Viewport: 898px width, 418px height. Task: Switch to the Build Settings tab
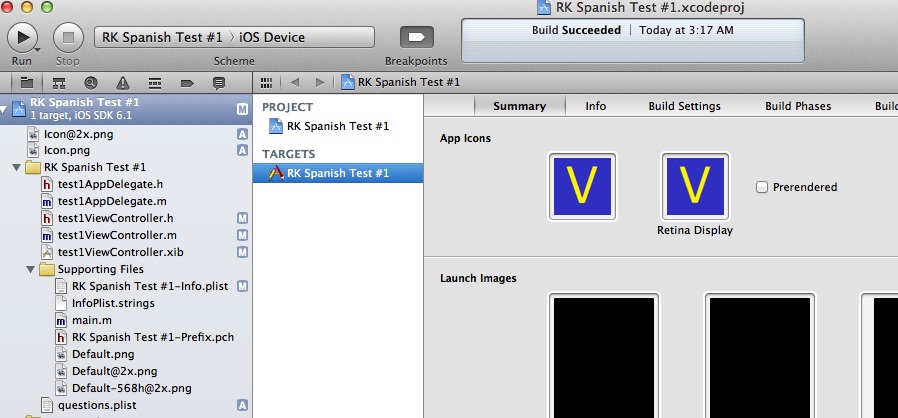pyautogui.click(x=684, y=106)
